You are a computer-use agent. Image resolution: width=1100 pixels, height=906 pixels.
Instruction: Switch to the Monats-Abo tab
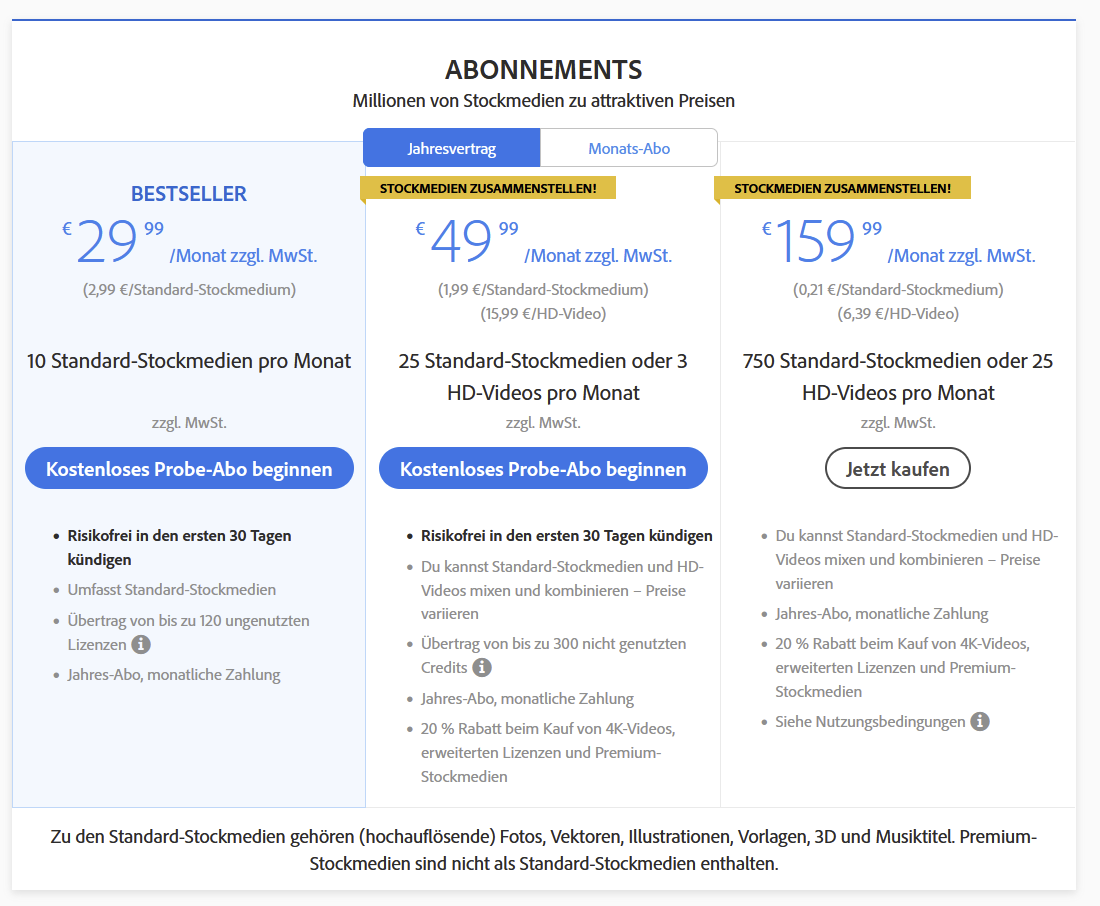pos(629,147)
